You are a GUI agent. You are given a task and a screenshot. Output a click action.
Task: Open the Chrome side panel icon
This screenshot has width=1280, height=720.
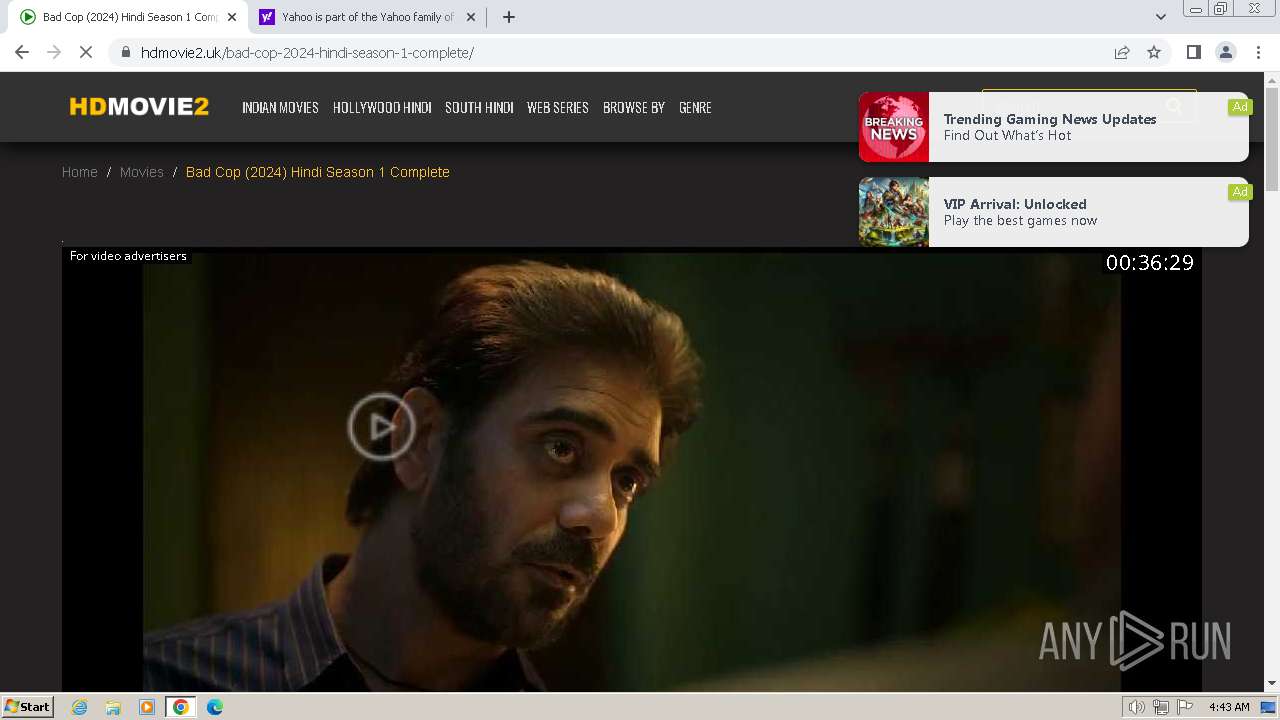click(1193, 52)
